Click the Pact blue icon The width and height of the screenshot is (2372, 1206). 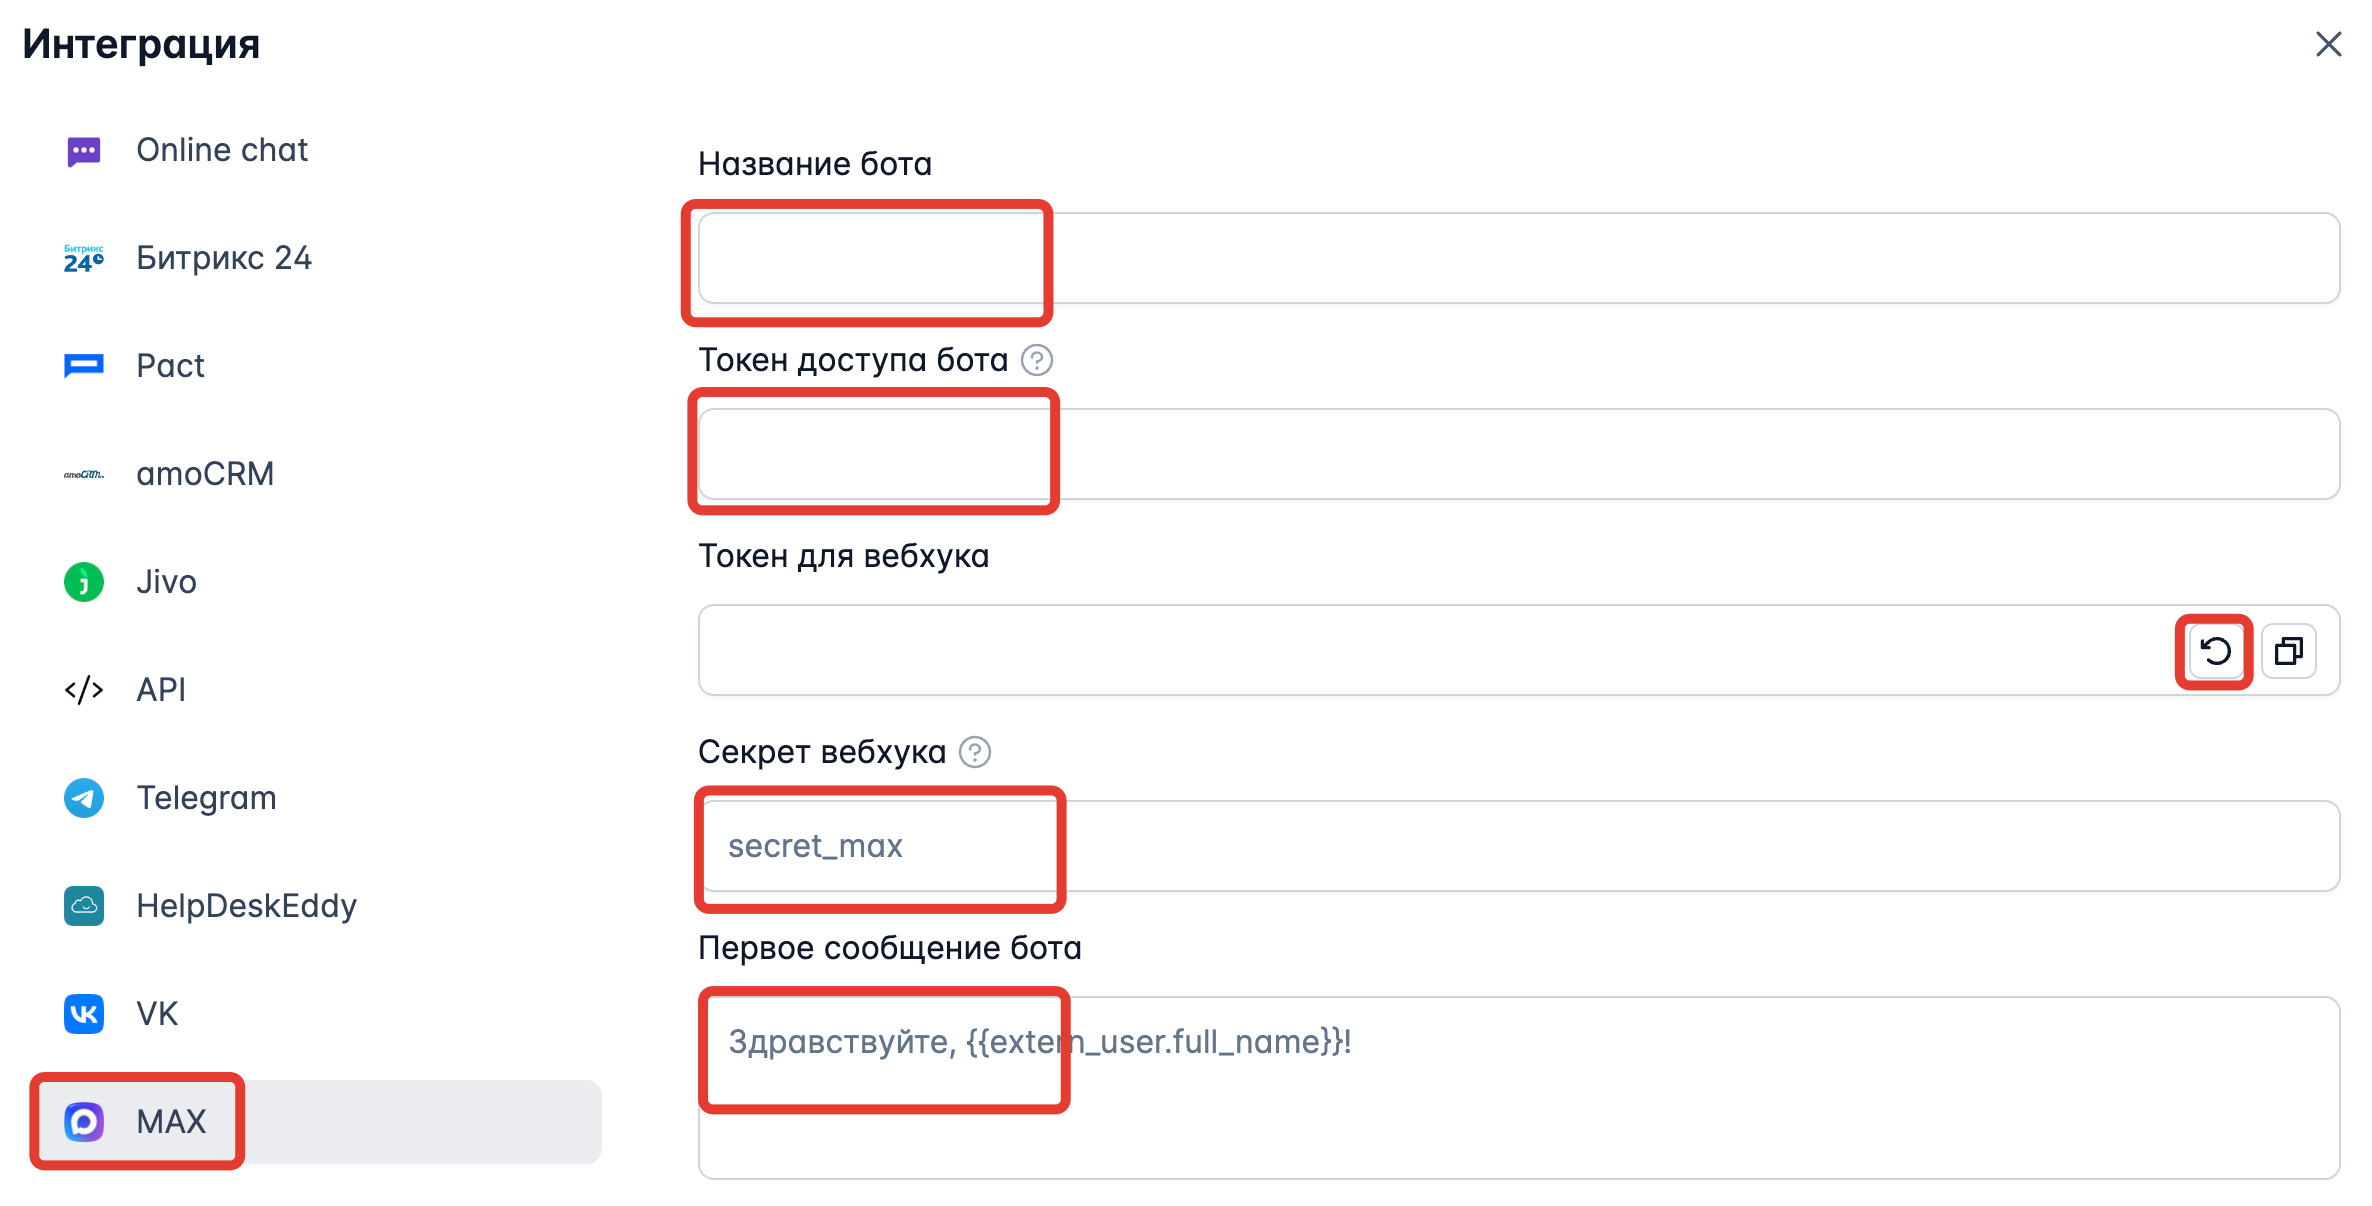click(84, 366)
